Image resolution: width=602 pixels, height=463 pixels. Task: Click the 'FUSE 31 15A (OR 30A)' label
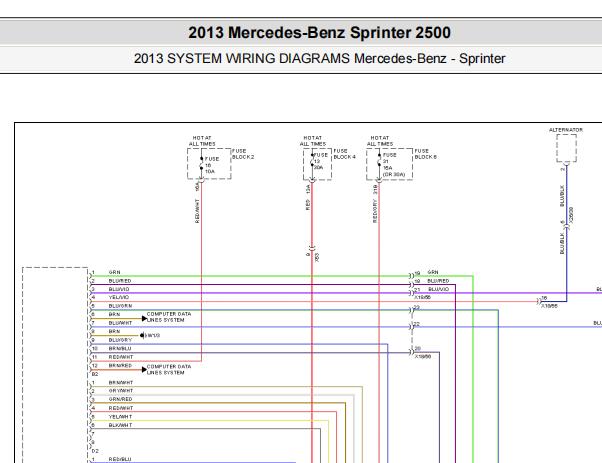point(394,165)
